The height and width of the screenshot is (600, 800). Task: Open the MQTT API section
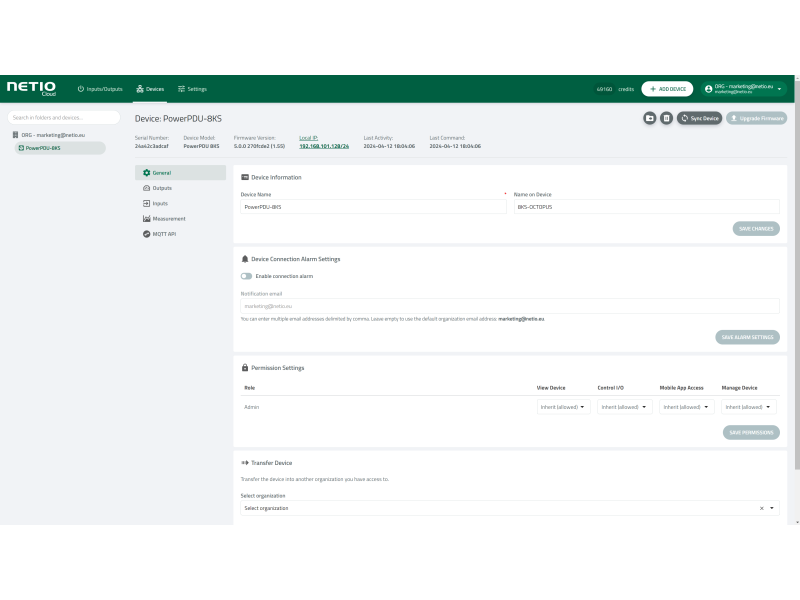180,234
